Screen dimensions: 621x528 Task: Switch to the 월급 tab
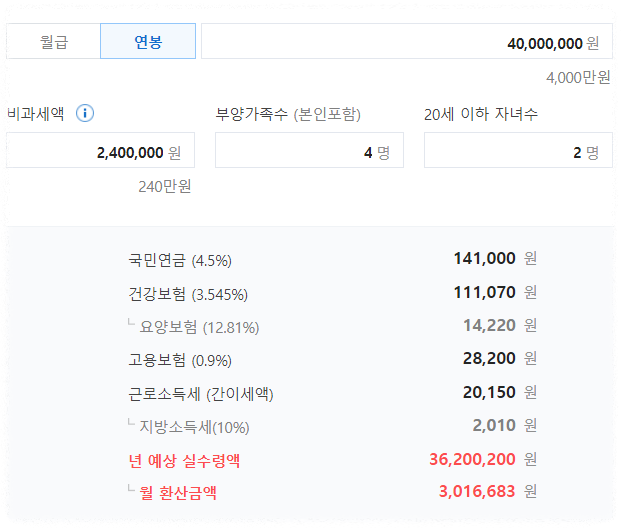(x=53, y=41)
